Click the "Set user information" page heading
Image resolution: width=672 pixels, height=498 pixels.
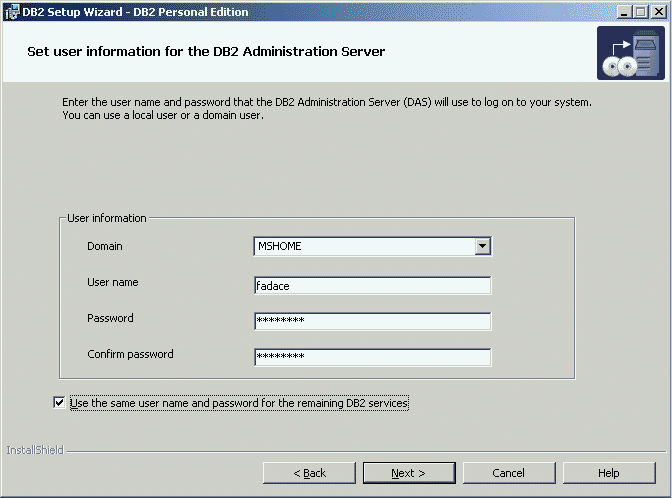tap(206, 51)
